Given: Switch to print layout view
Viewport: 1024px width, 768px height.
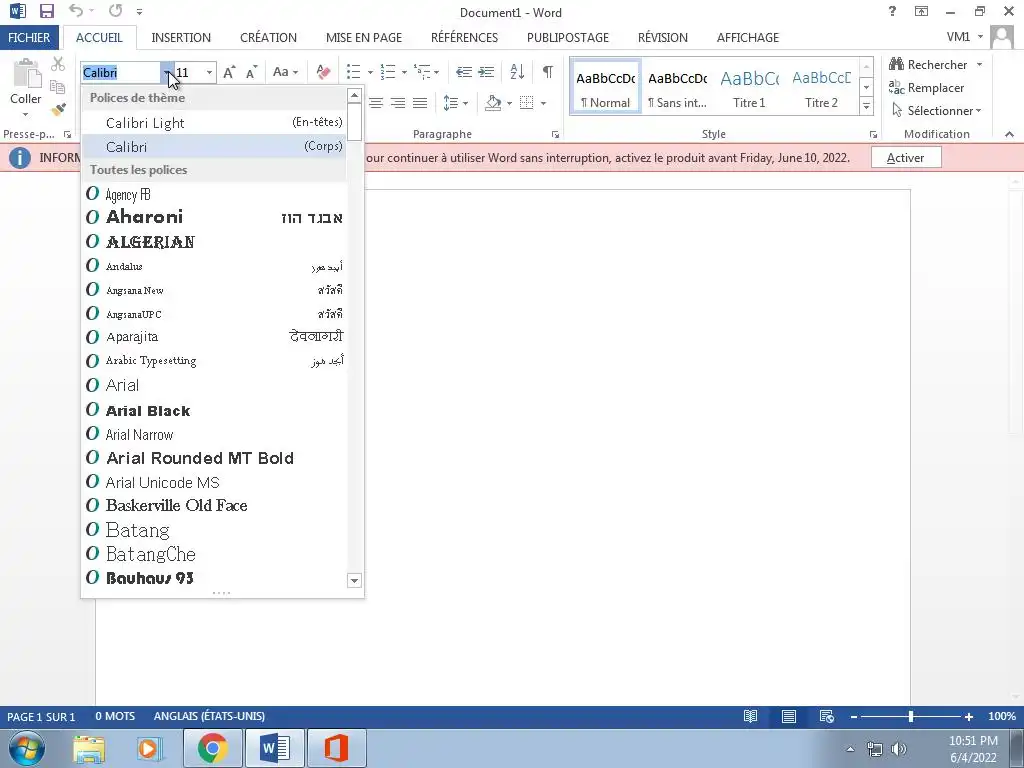Looking at the screenshot, I should click(x=789, y=716).
